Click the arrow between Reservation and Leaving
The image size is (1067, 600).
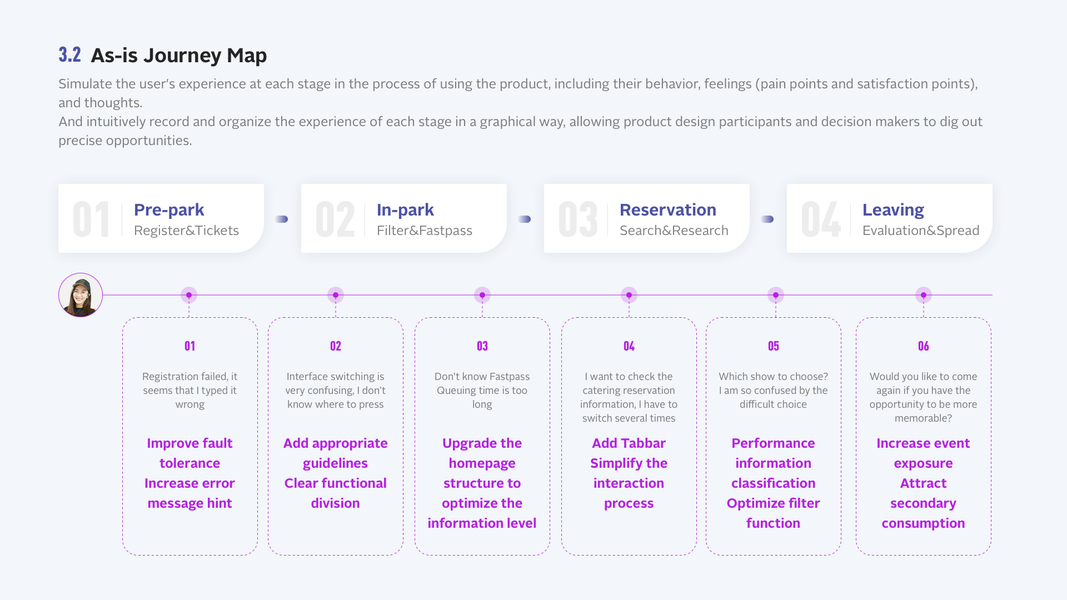pos(768,219)
